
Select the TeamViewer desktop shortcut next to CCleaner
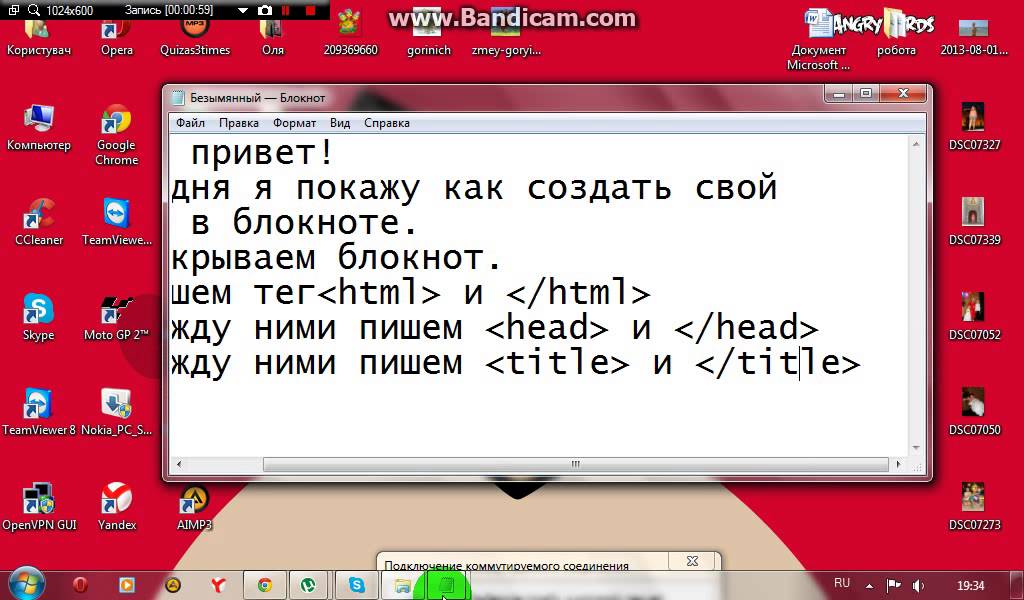coord(116,222)
